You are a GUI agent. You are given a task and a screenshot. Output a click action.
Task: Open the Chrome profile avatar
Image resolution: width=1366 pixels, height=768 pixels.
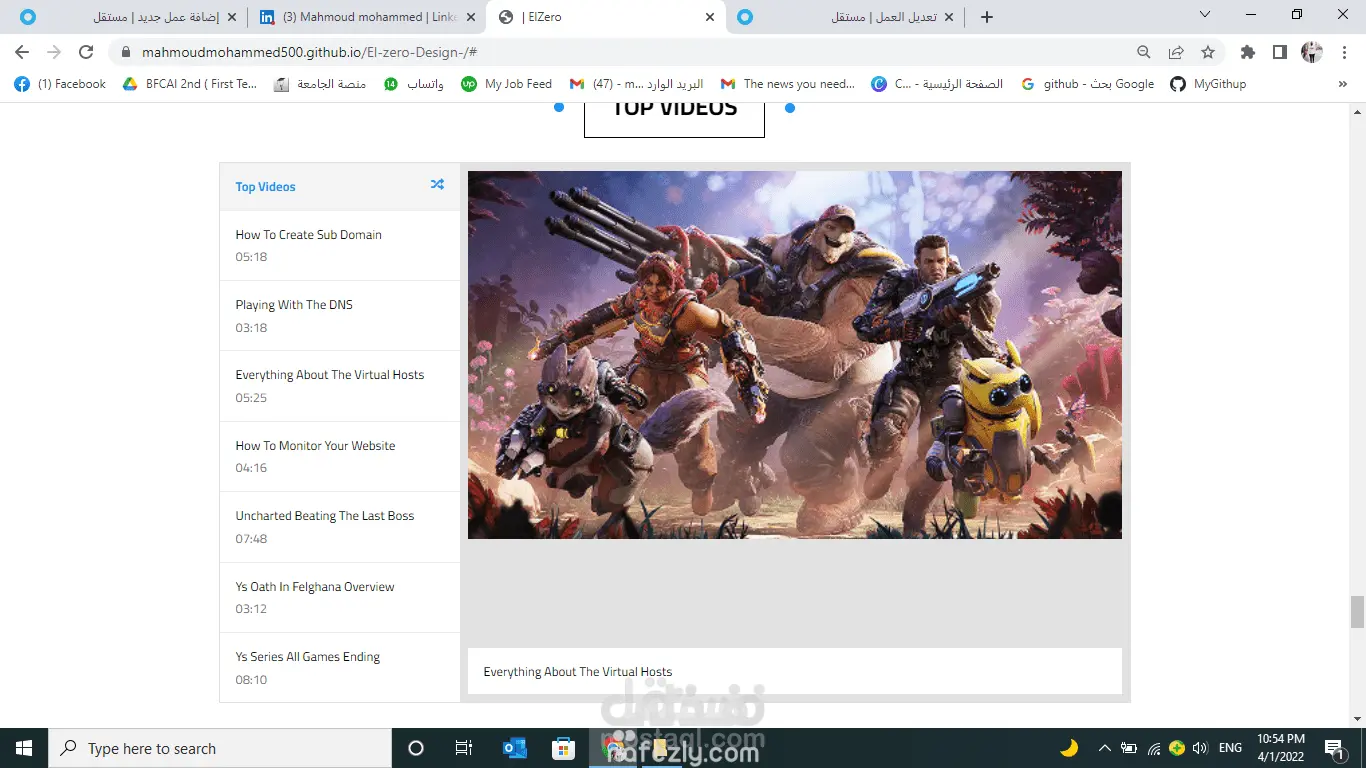[1311, 52]
